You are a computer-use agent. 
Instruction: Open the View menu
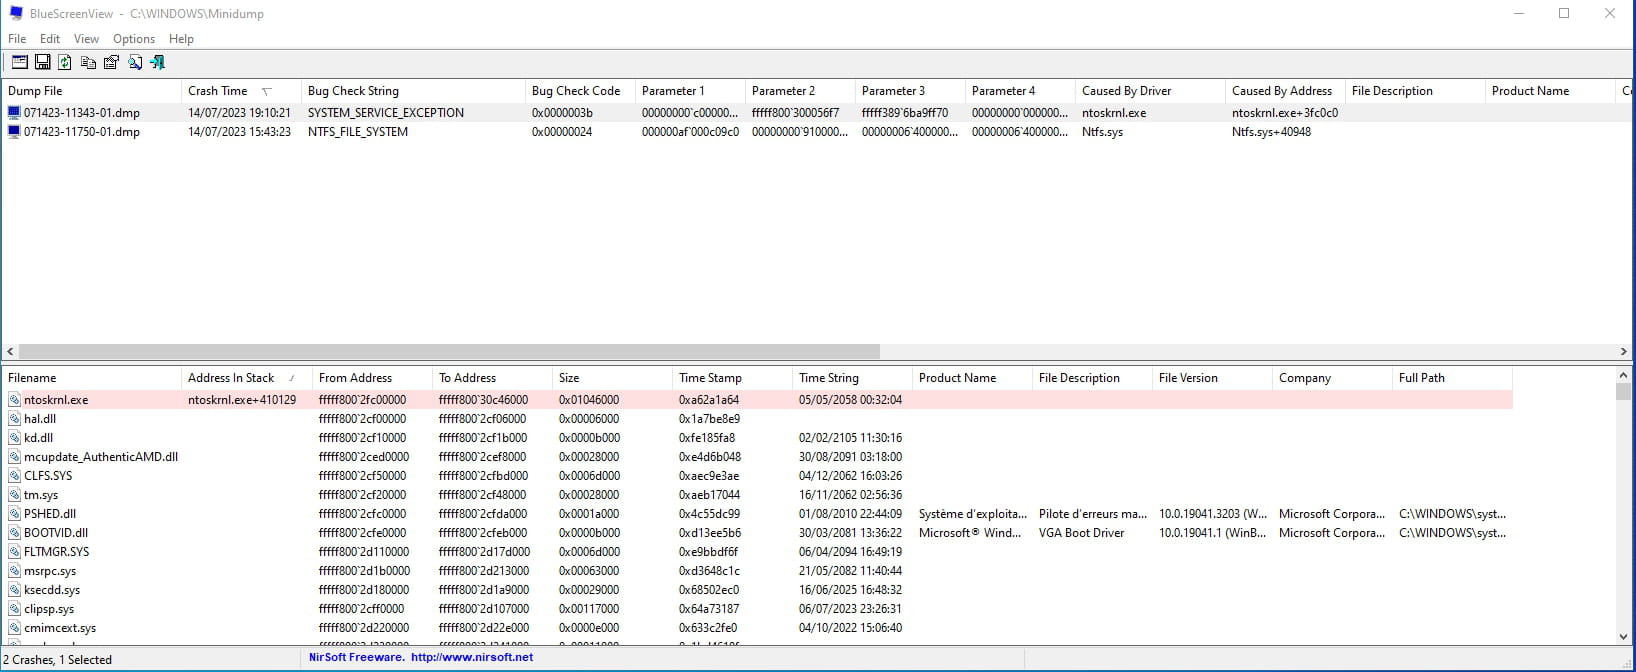click(86, 39)
